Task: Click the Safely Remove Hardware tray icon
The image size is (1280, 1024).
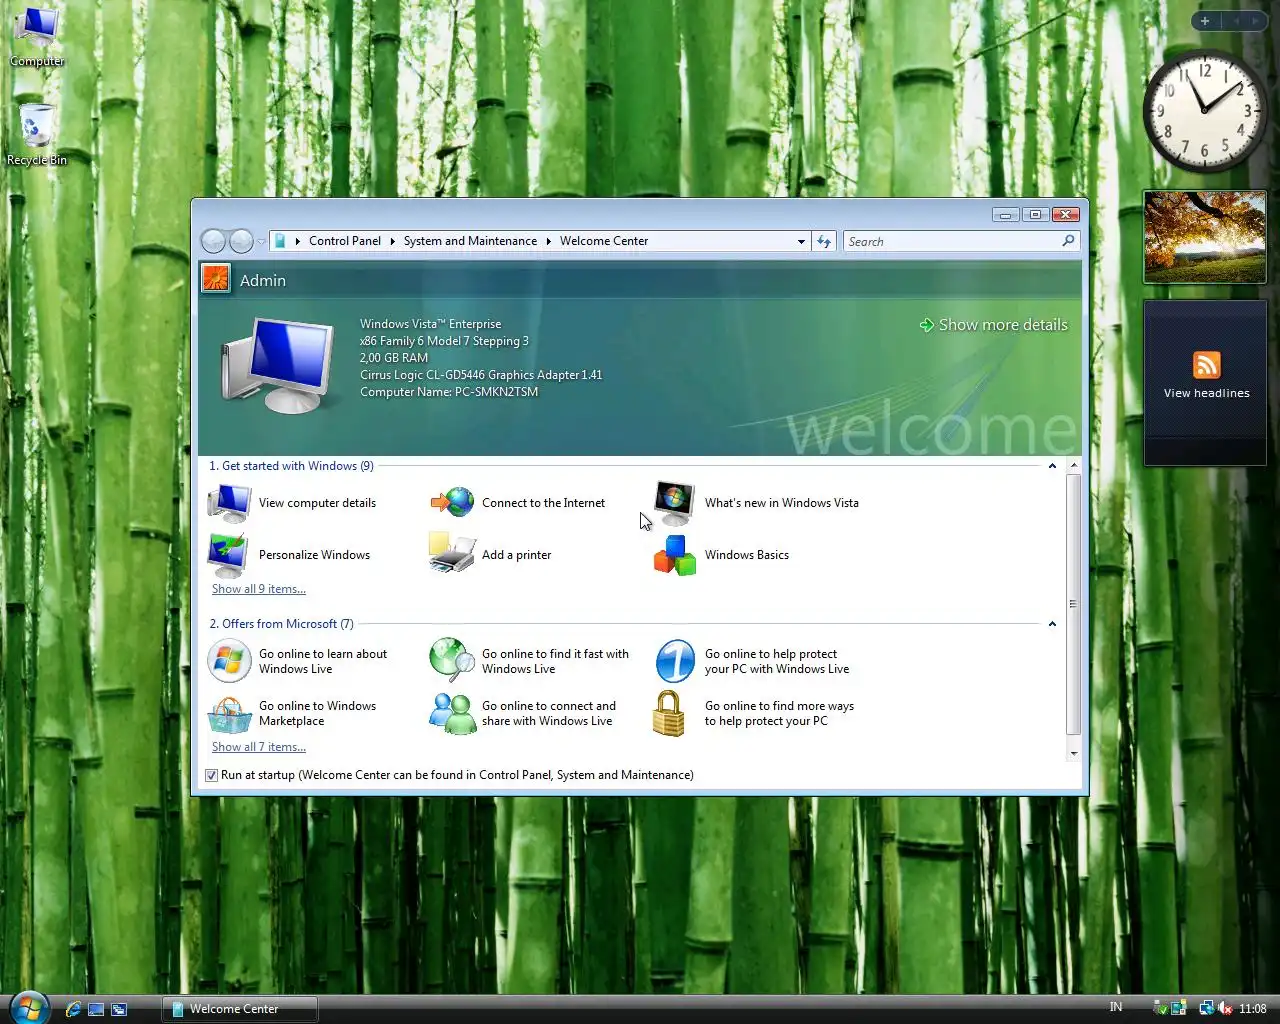Action: (1161, 1008)
